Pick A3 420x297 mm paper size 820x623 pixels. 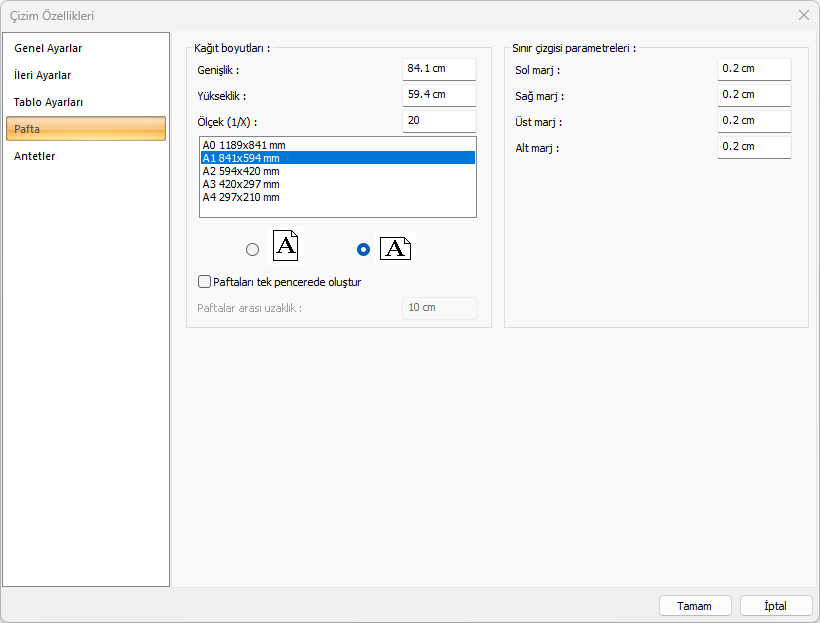point(241,184)
